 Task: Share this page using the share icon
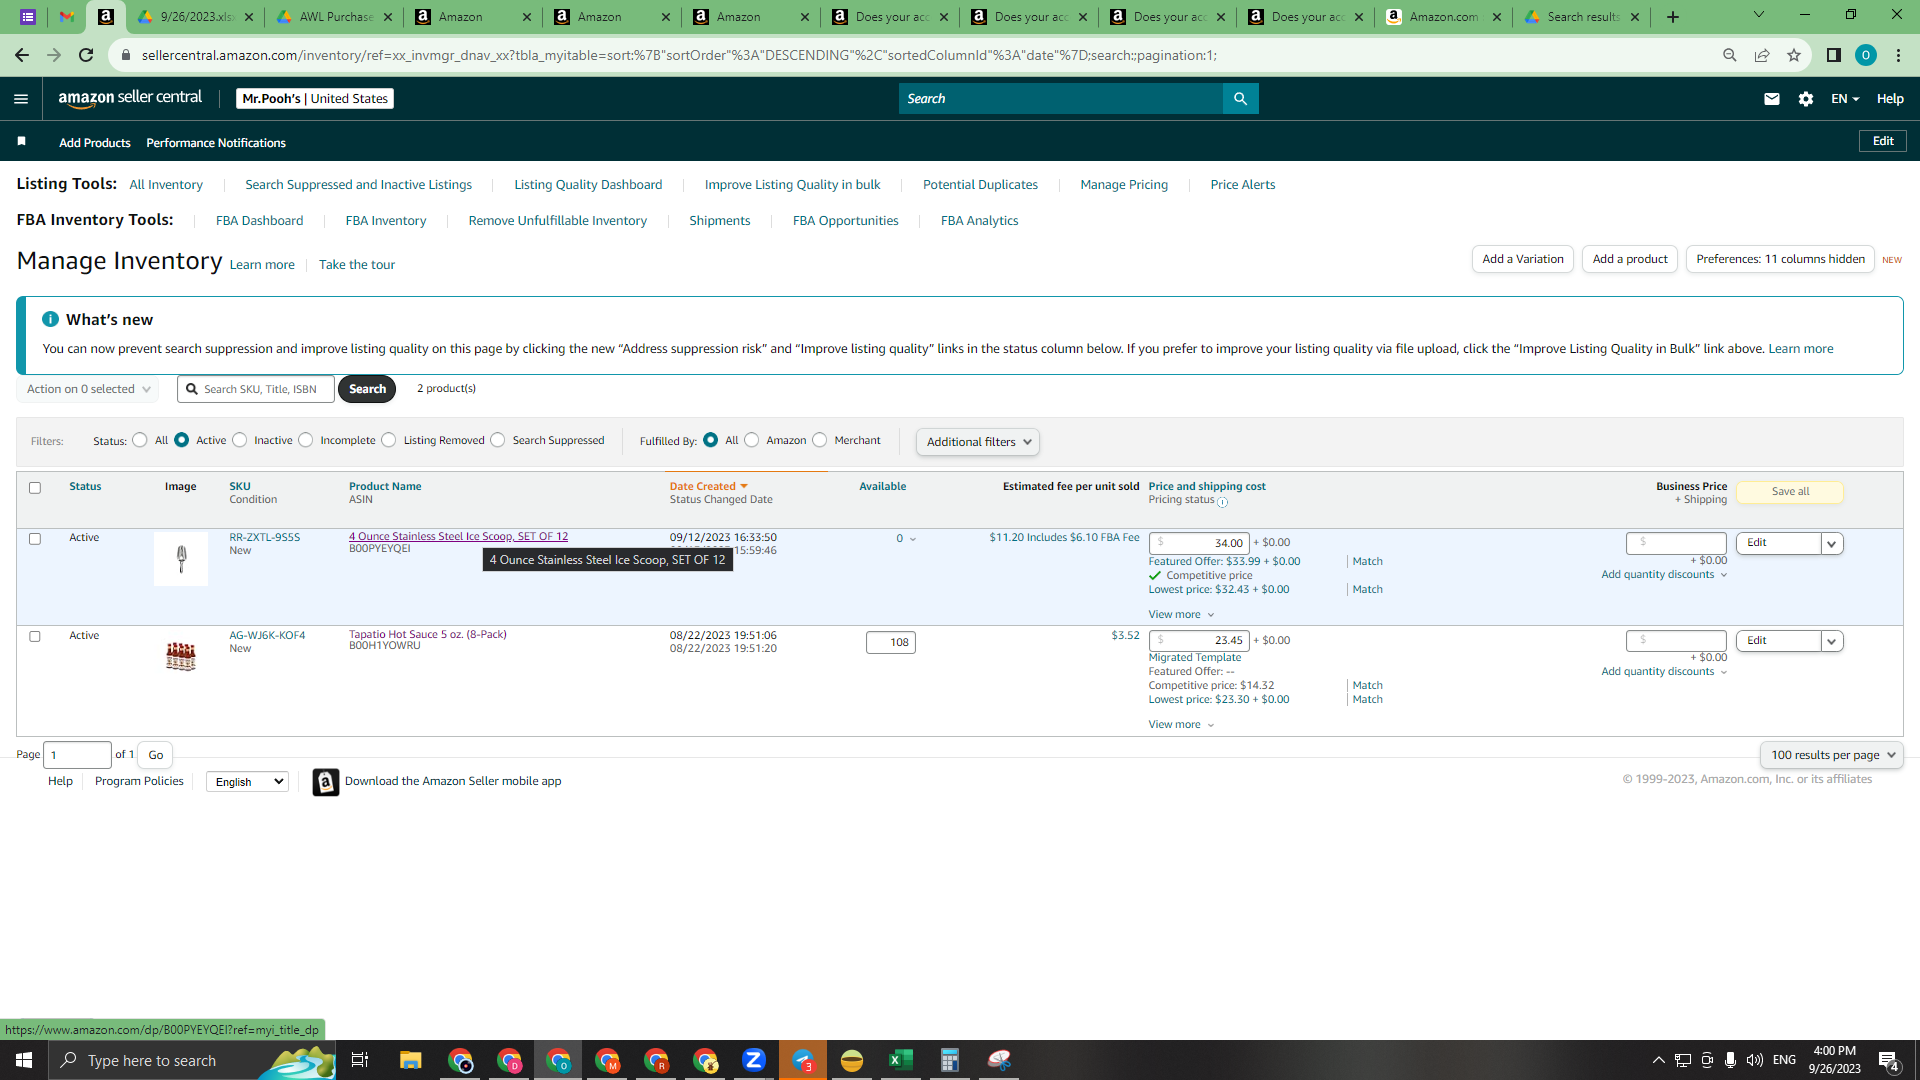pos(1762,55)
